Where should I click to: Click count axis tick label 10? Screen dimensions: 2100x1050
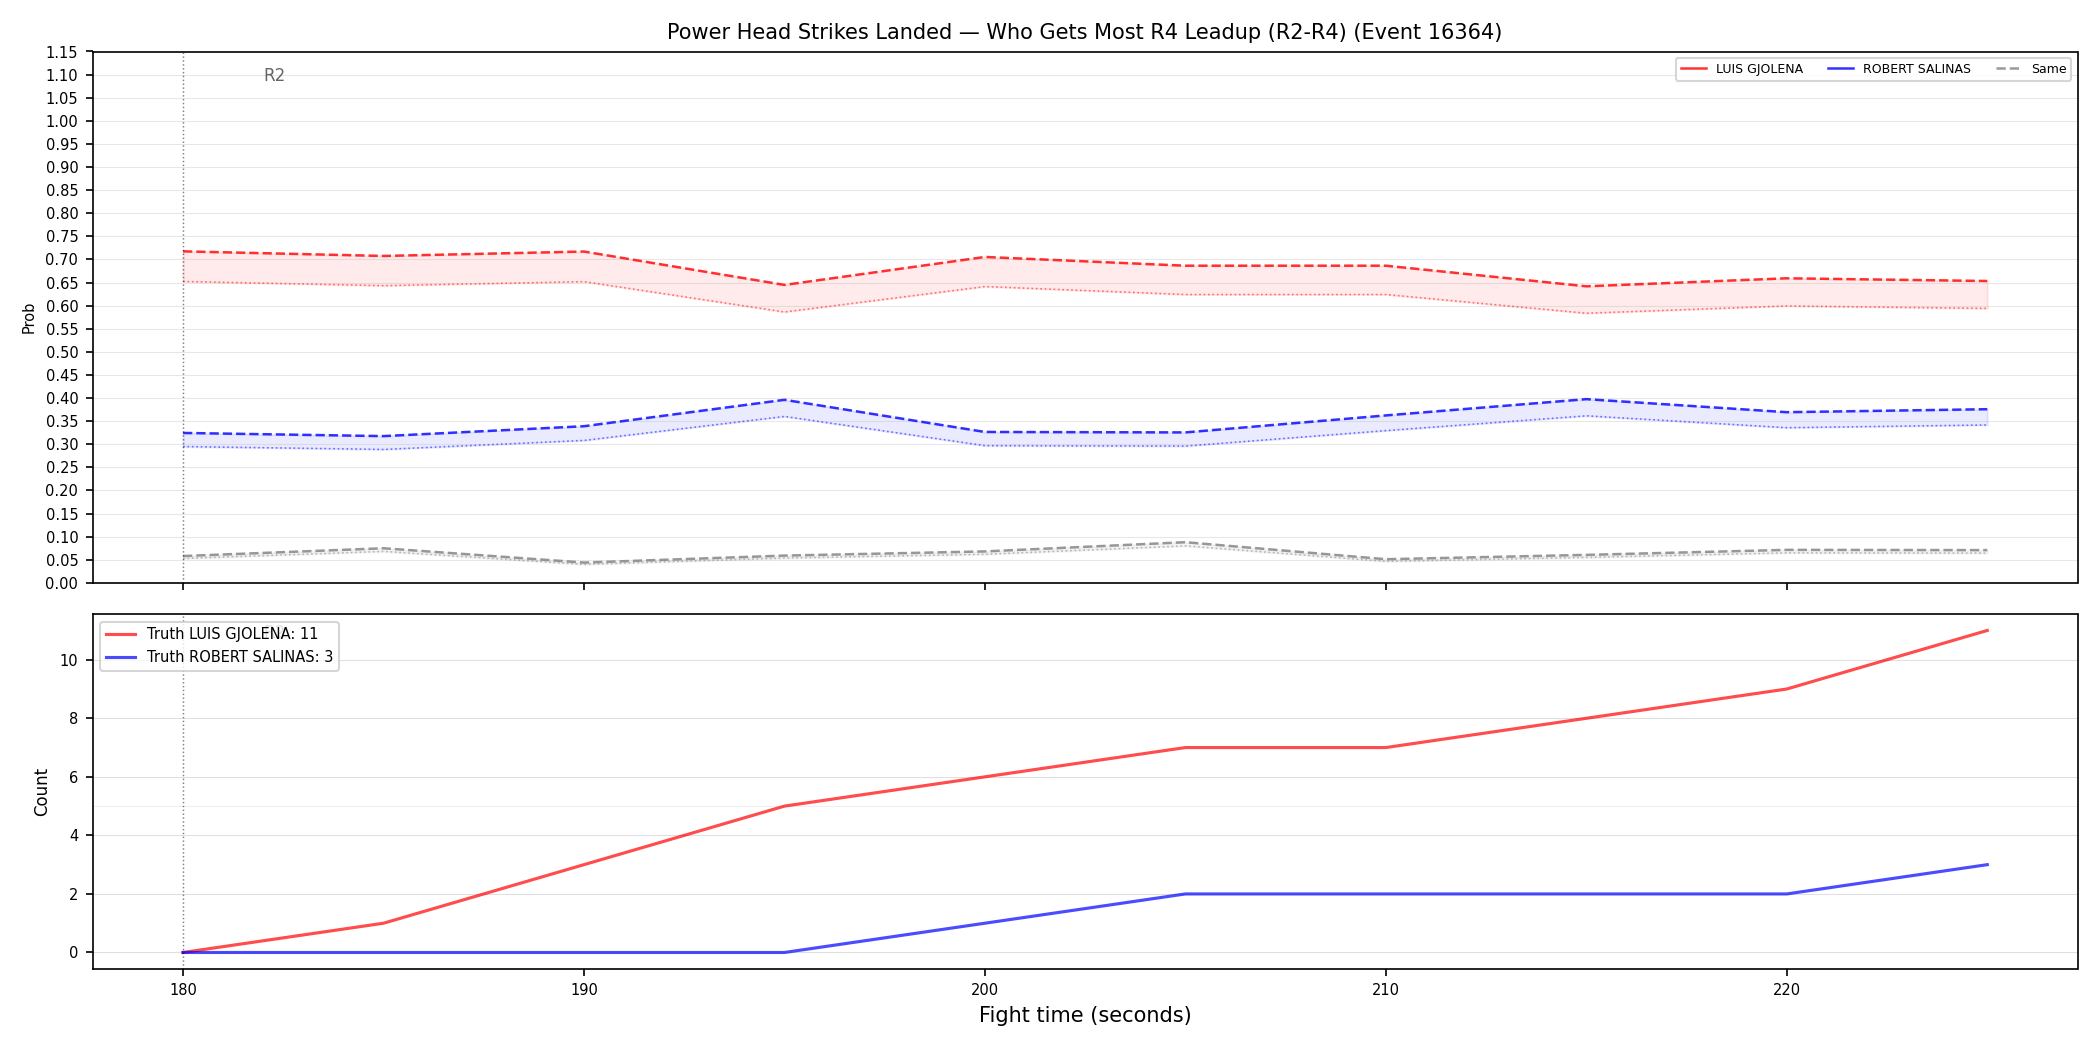68,660
